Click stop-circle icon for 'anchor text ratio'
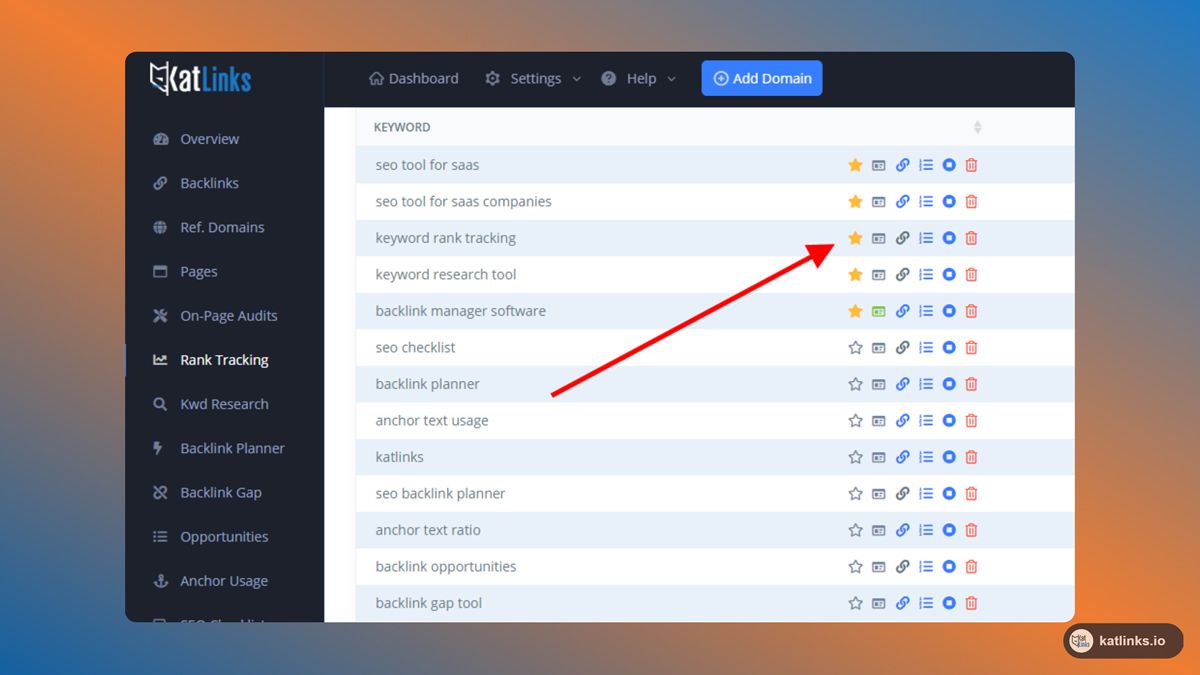 [x=949, y=530]
